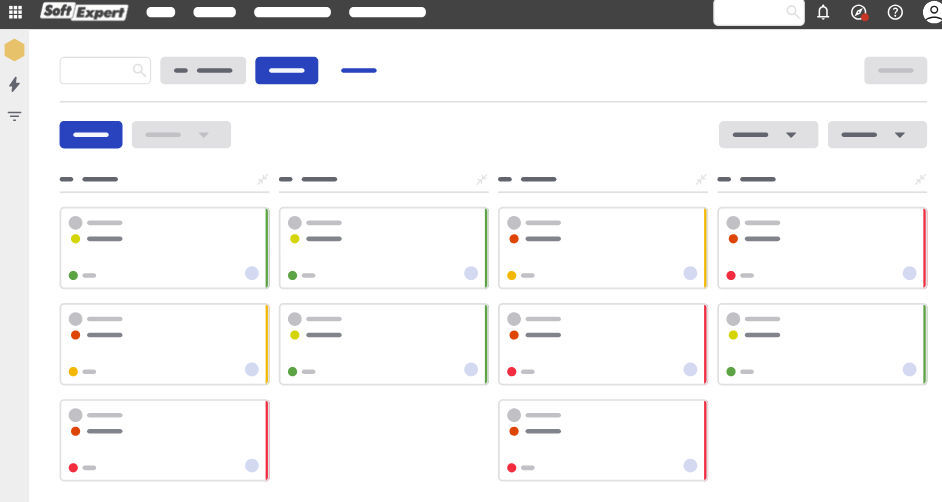
Task: Open the first of the two right-aligned dropdowns
Action: click(768, 135)
